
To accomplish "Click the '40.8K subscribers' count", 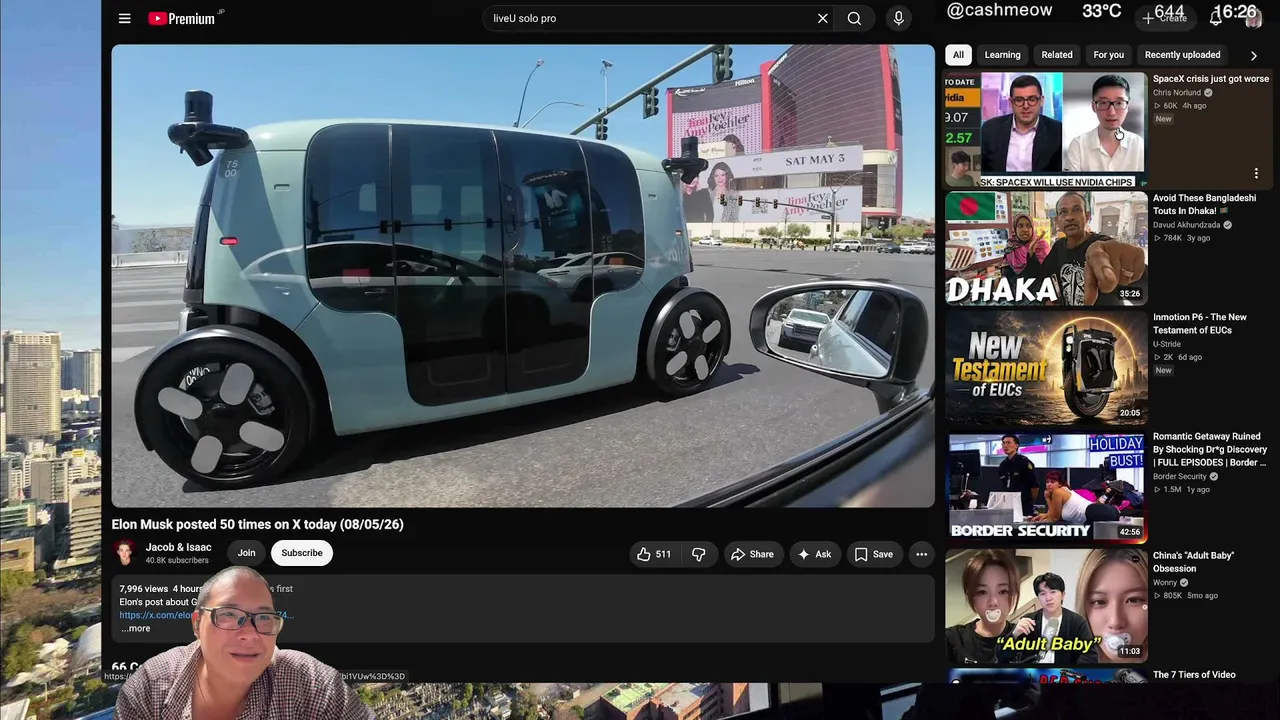I will coord(177,560).
